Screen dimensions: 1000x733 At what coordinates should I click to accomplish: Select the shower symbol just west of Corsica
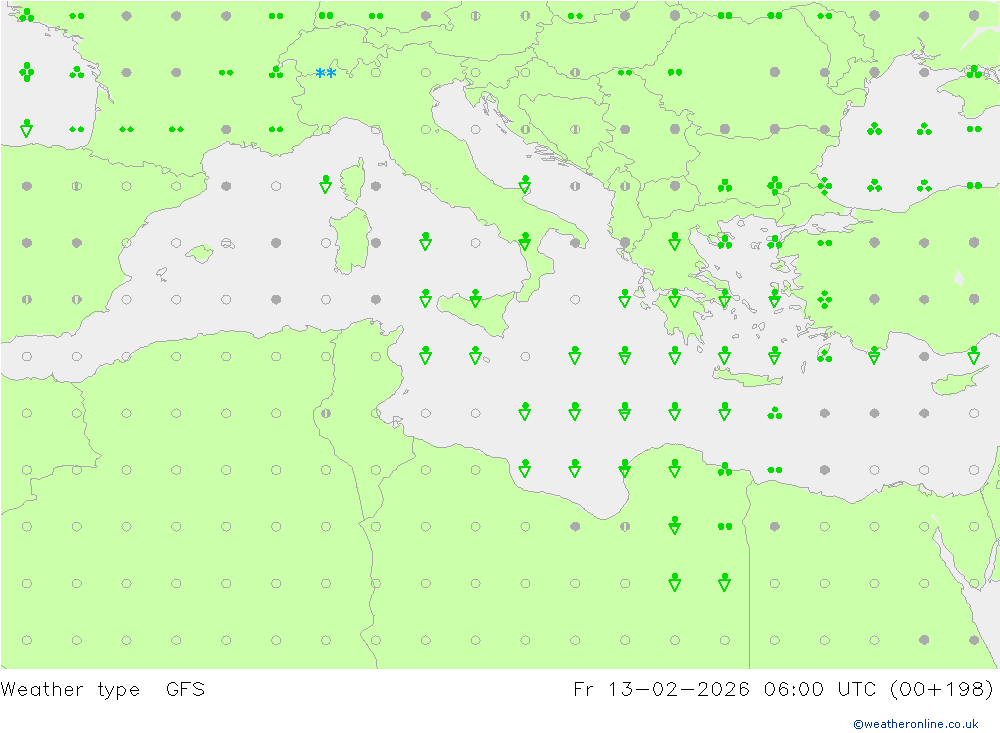coord(325,184)
